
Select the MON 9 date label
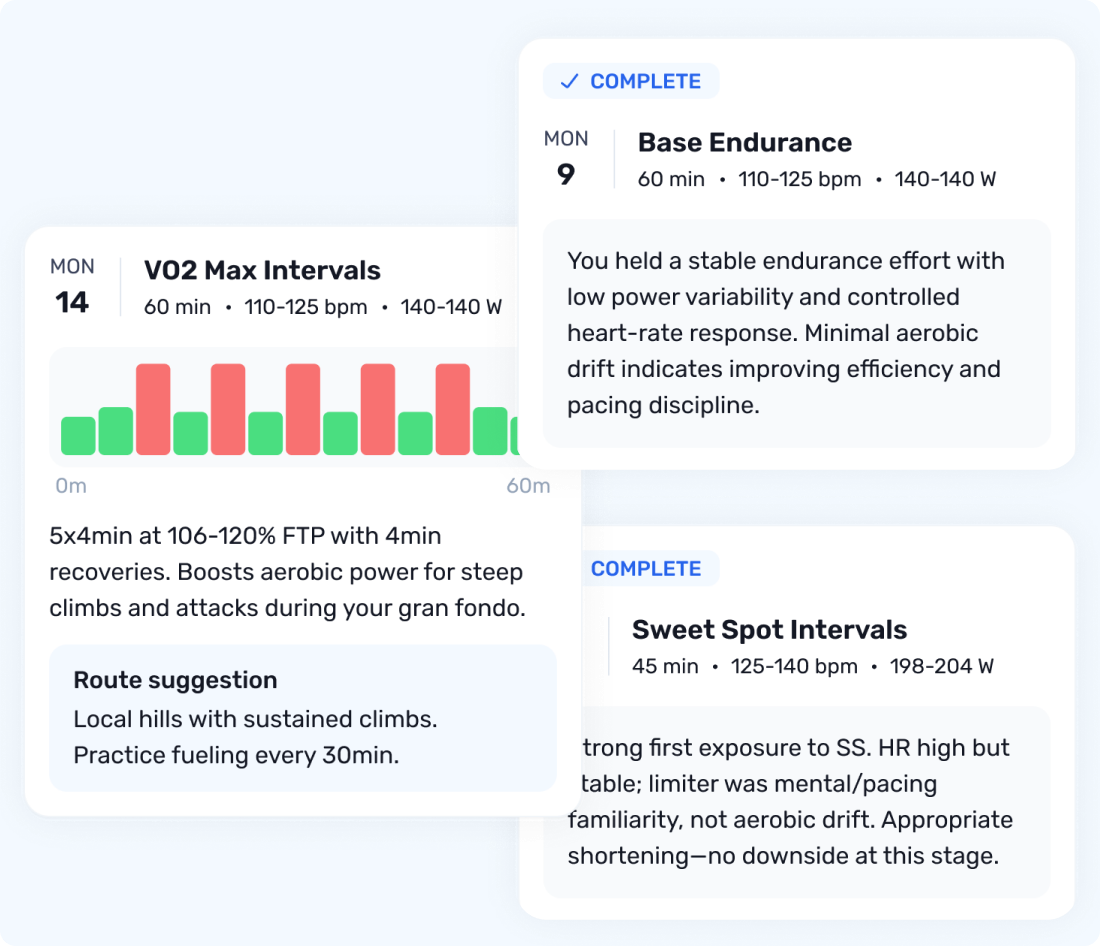click(x=566, y=159)
